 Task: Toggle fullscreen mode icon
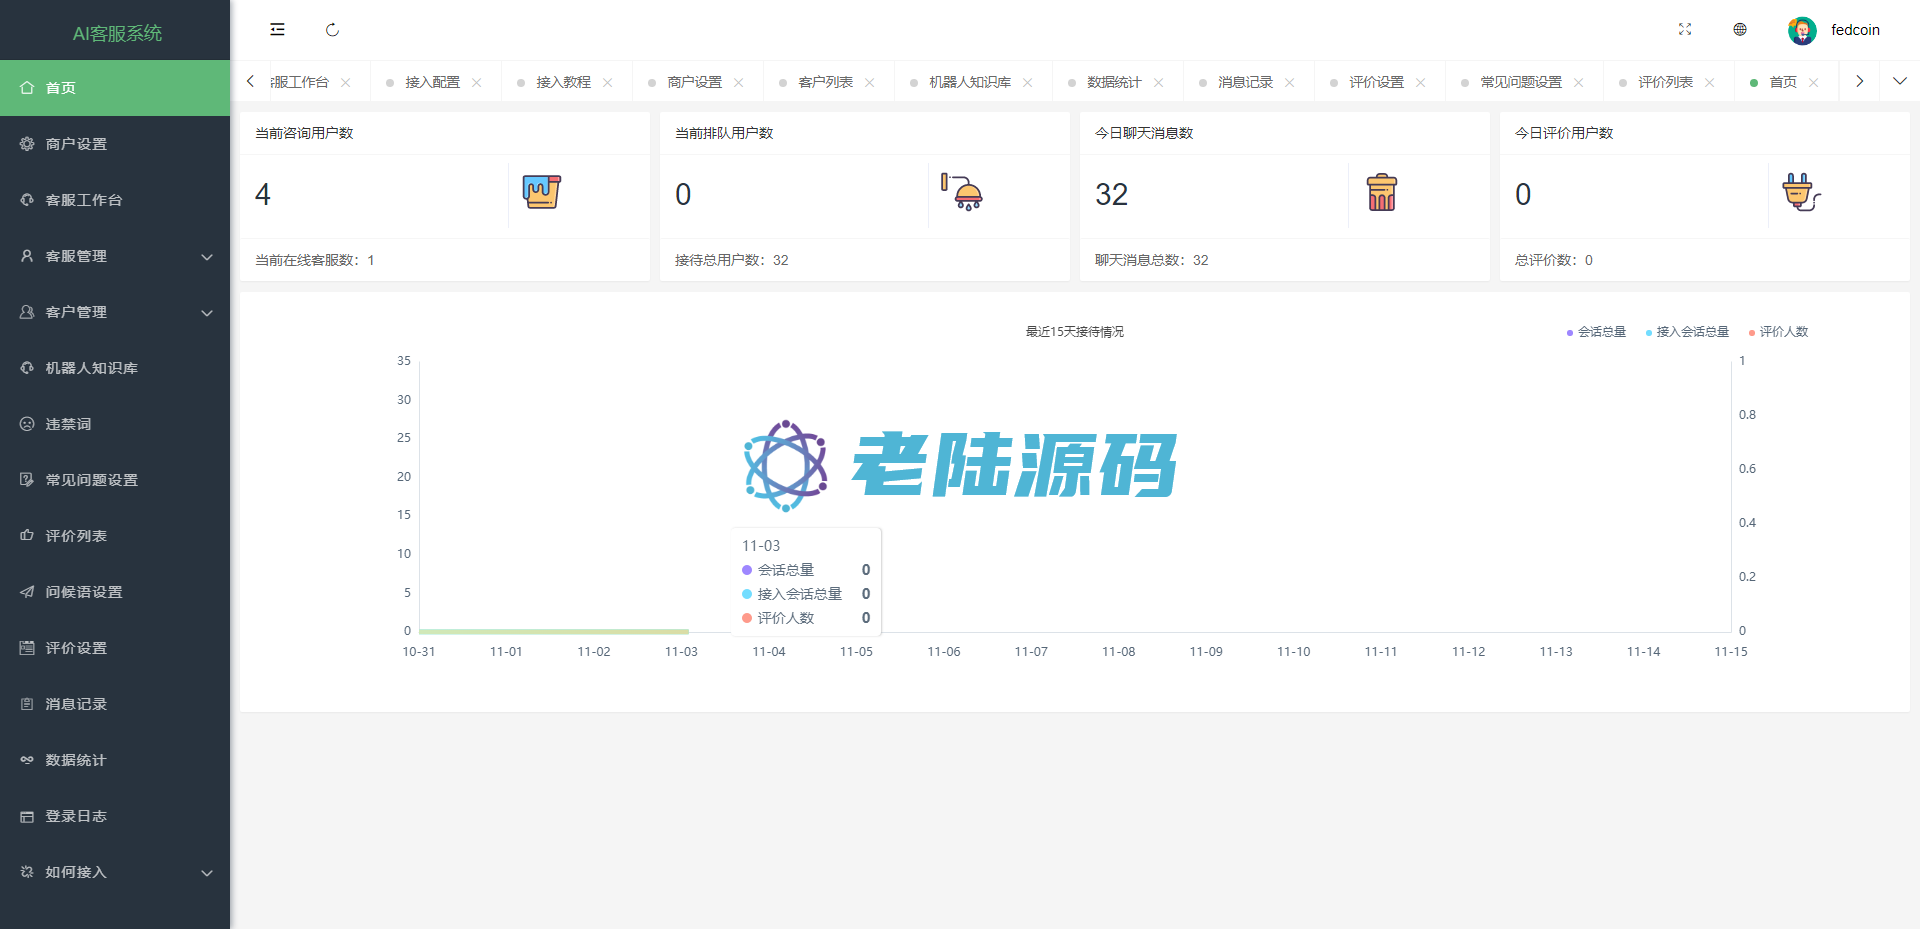point(1685,30)
